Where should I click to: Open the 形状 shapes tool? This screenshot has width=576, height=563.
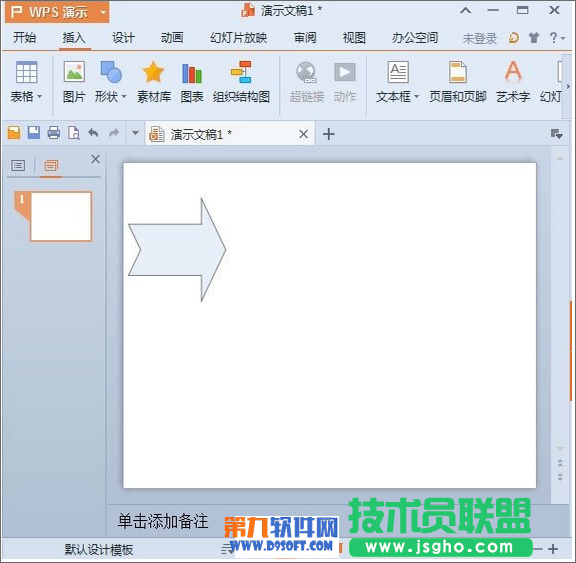tap(111, 72)
